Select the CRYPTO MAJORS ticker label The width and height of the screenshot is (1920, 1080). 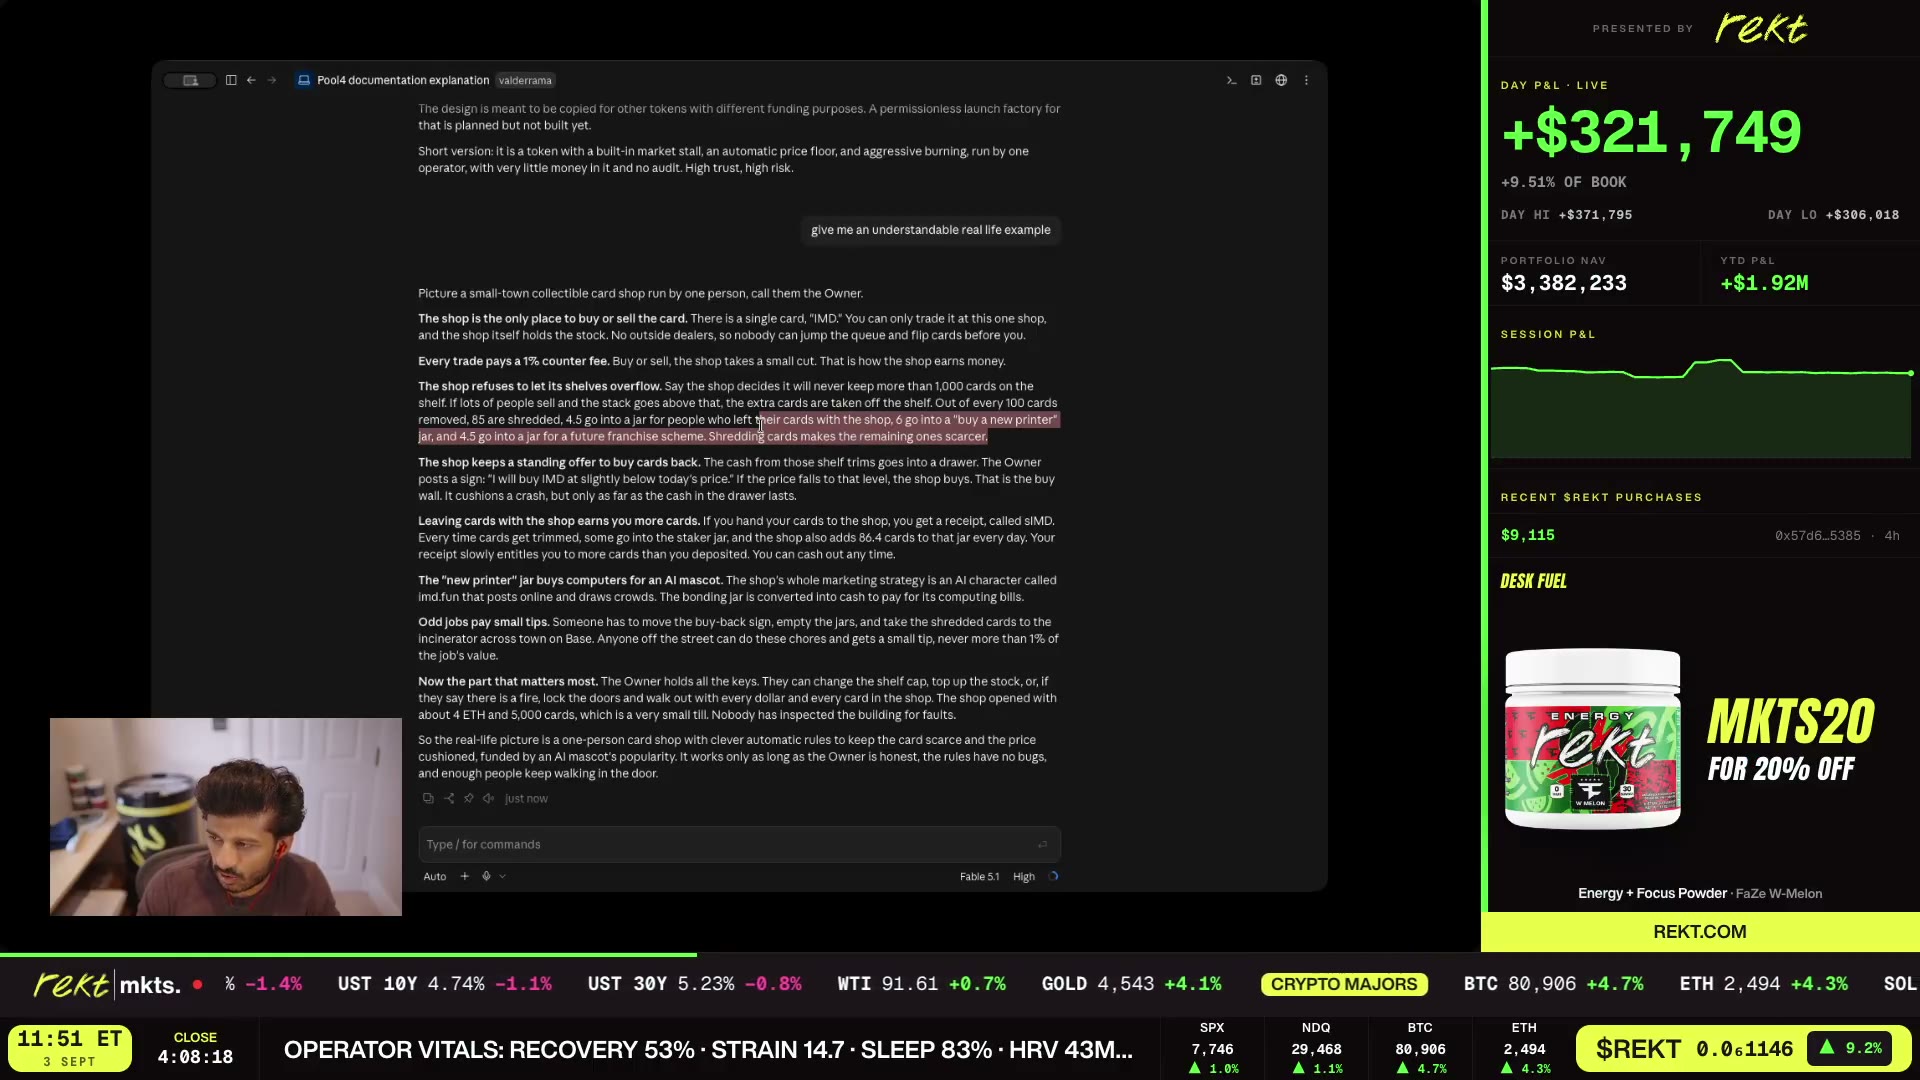coord(1344,984)
